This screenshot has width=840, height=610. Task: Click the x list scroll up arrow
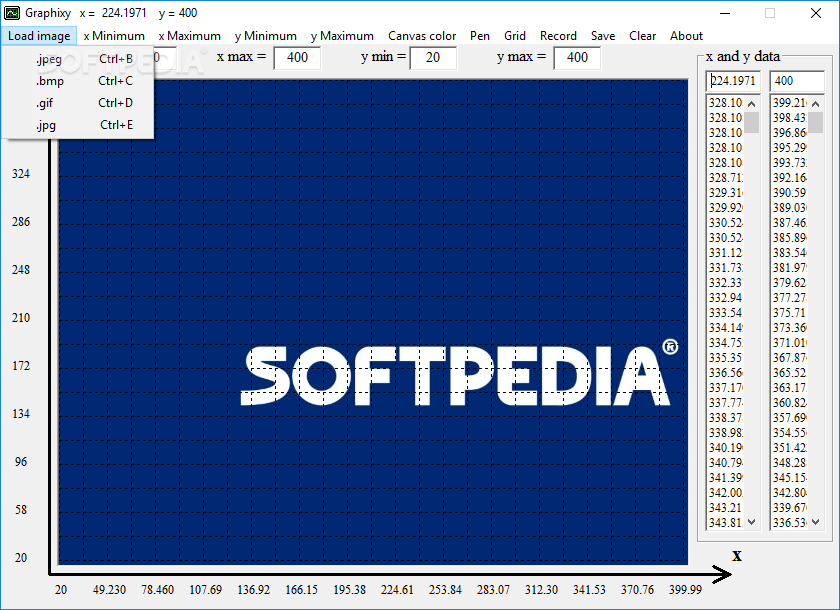click(752, 104)
